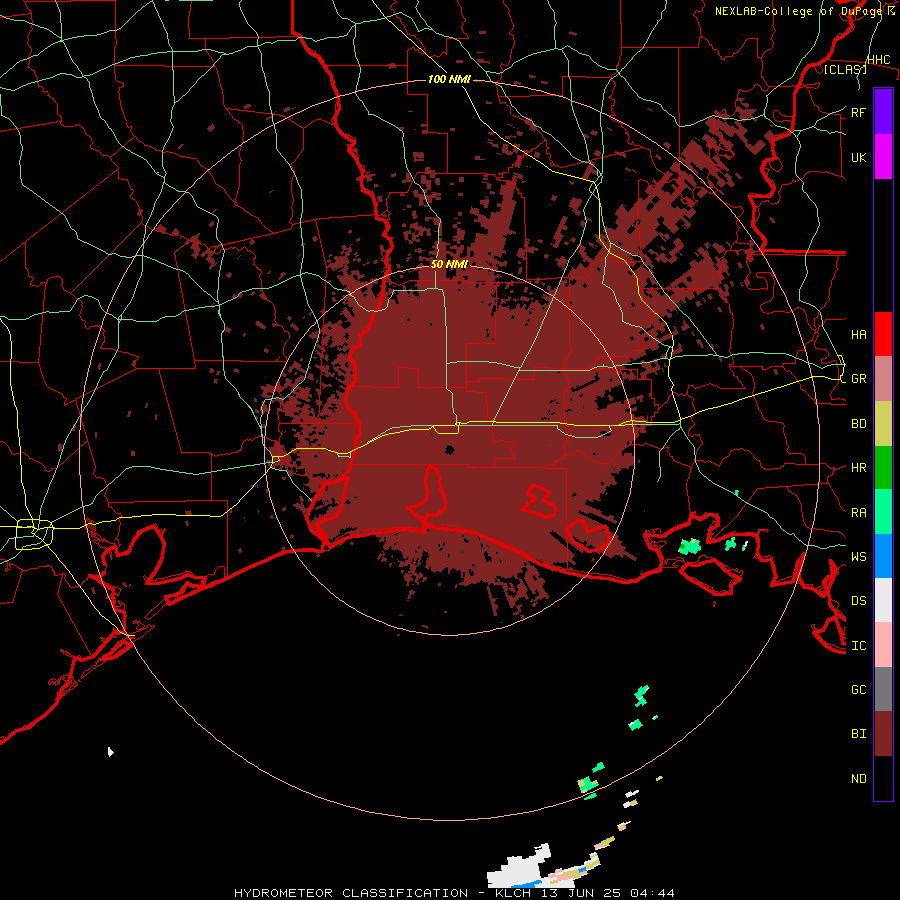Click the HR green legend swatch
Viewport: 900px width, 900px height.
883,467
